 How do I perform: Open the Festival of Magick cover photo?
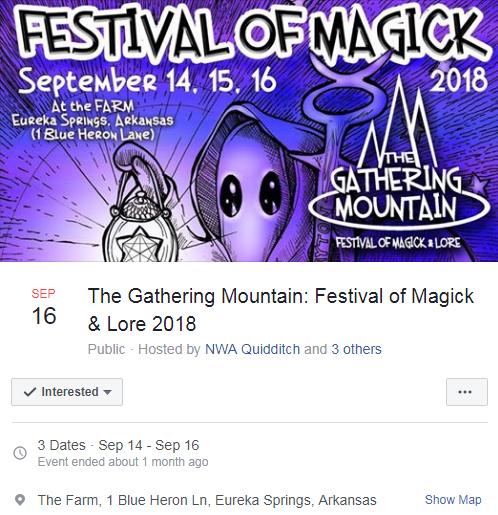249,131
